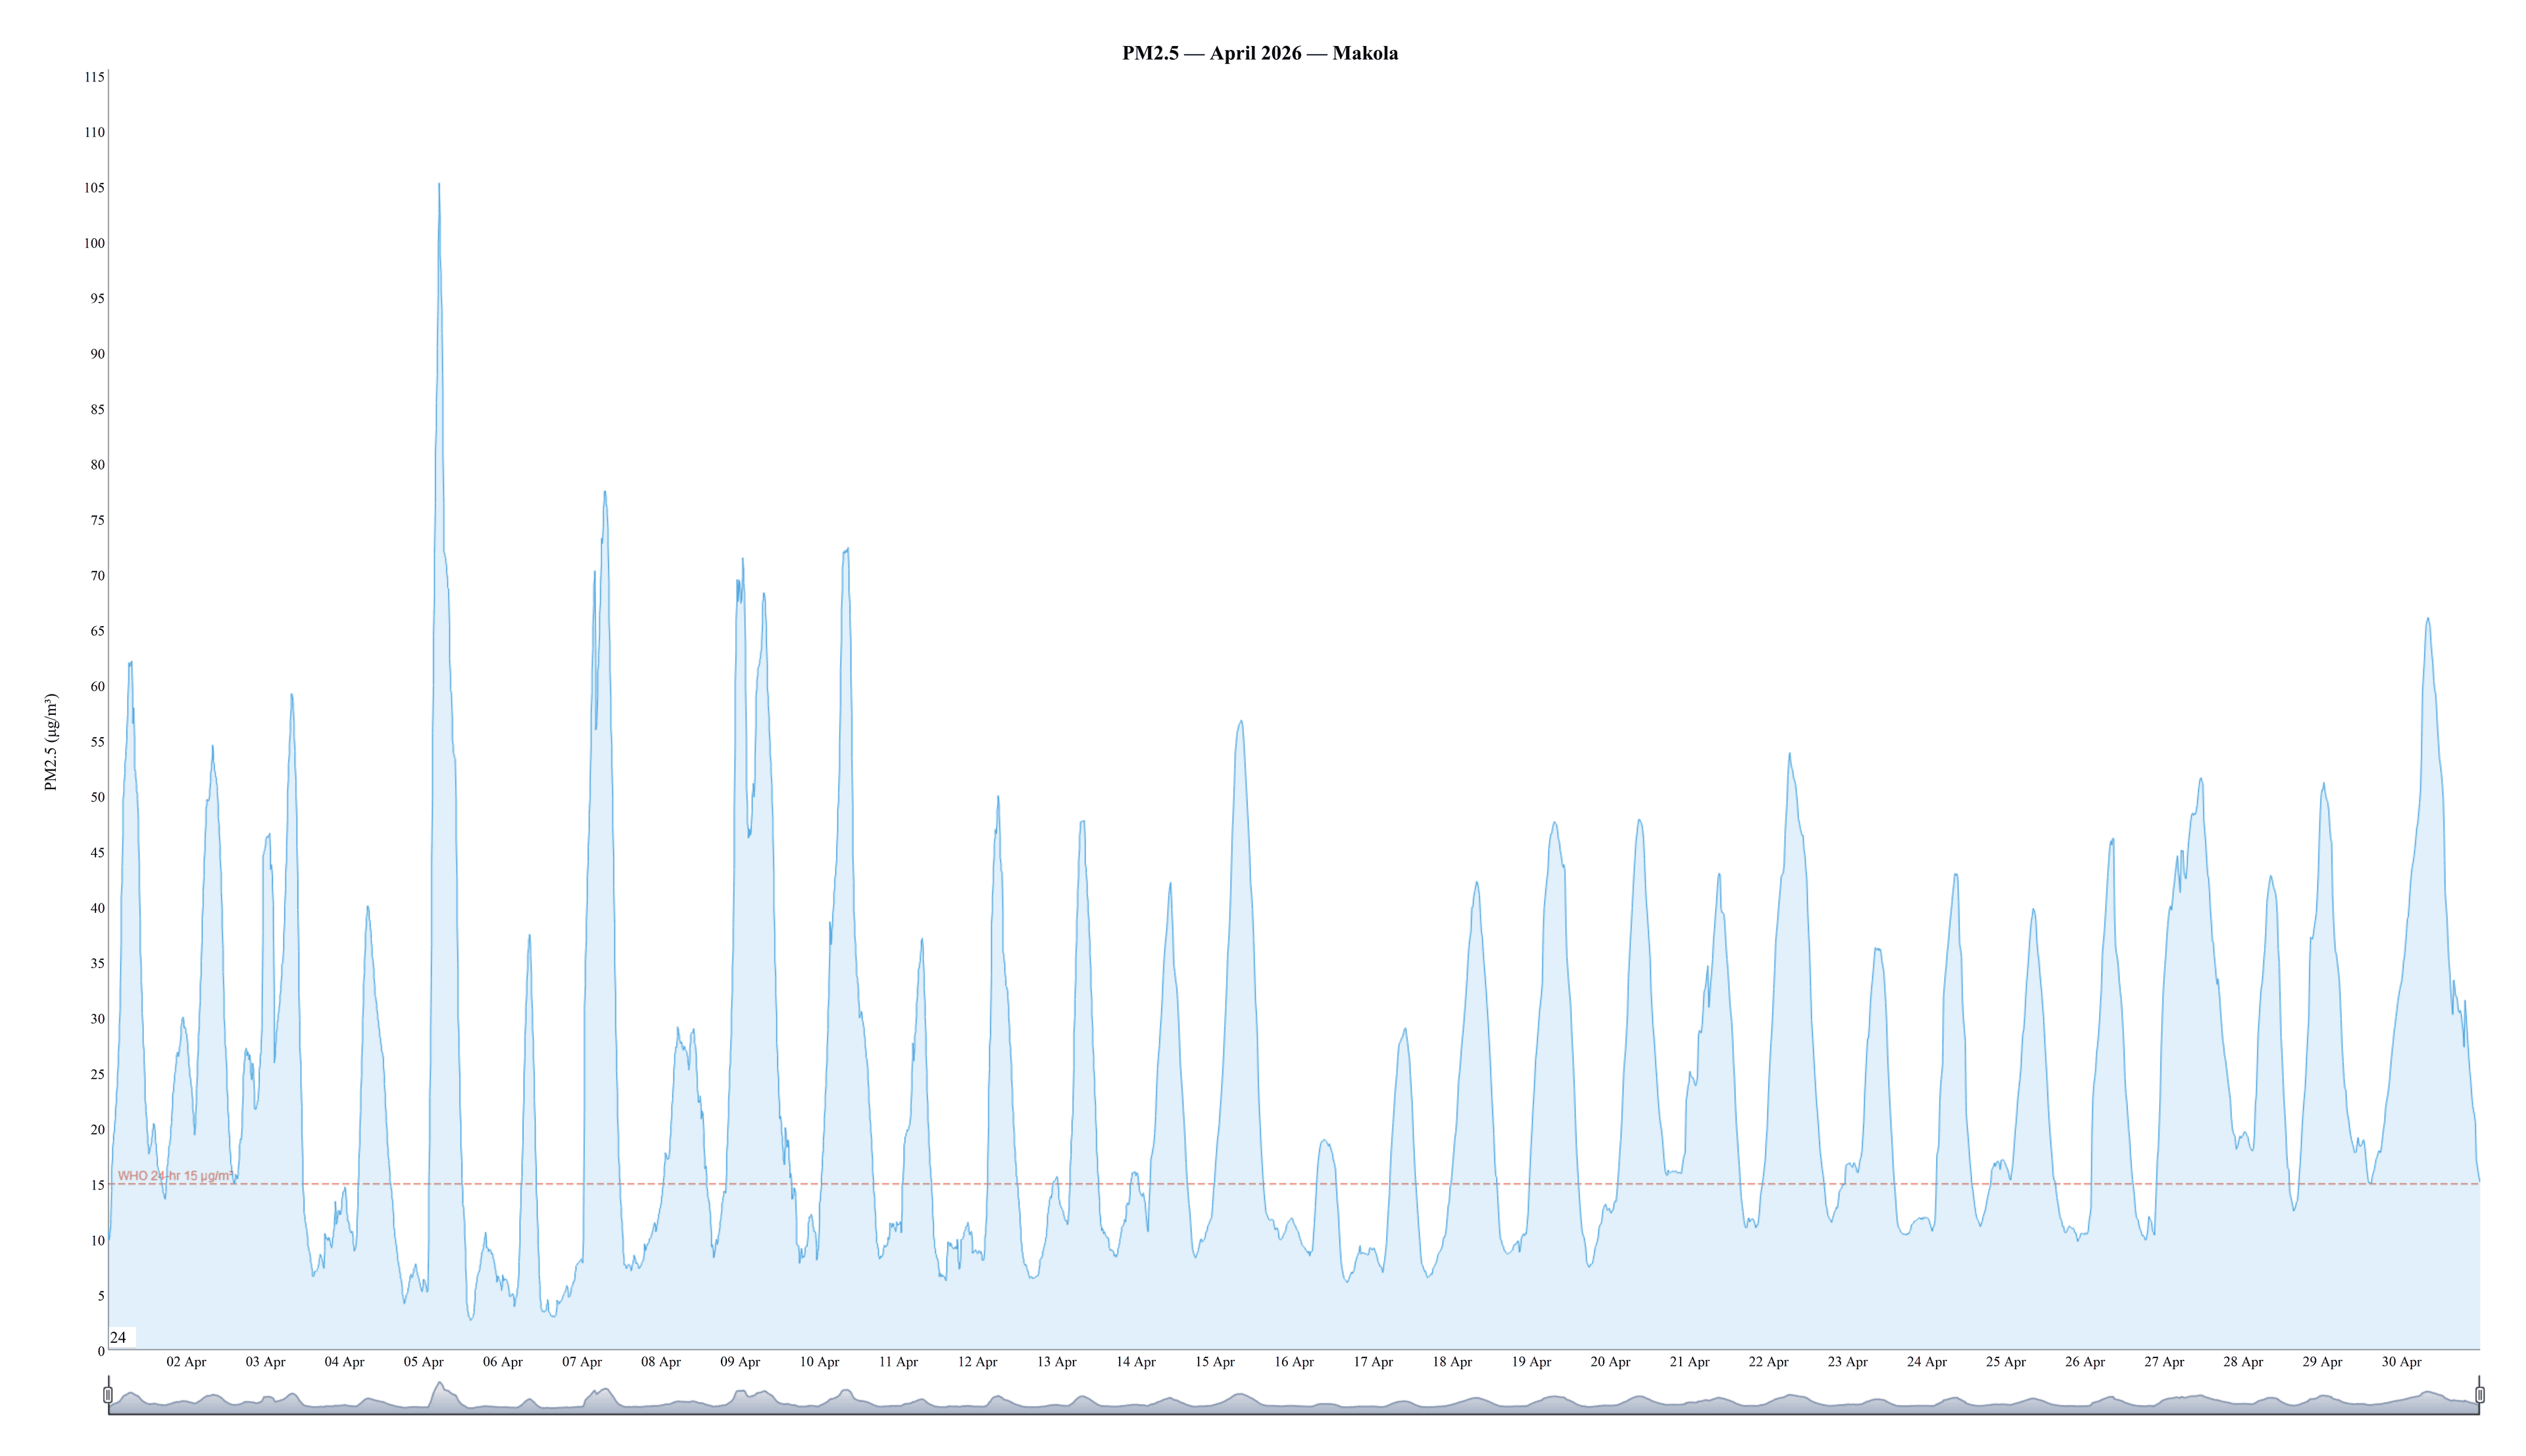Click the highest peak near 105 on 05 Apr
Image resolution: width=2526 pixels, height=1456 pixels.
click(x=439, y=184)
